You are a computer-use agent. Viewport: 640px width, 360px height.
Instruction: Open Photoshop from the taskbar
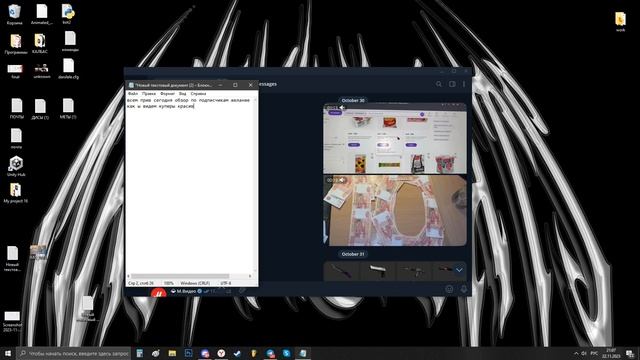tap(189, 353)
